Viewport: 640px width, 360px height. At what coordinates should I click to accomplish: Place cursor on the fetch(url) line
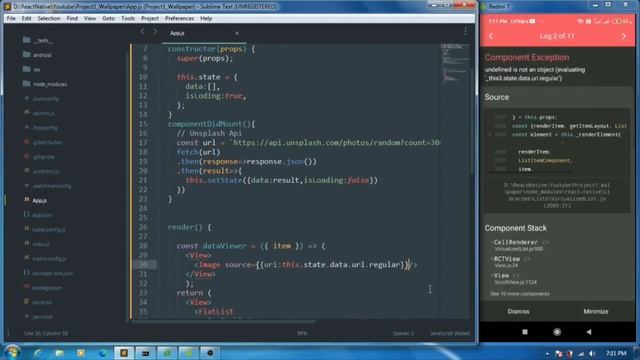pyautogui.click(x=198, y=152)
